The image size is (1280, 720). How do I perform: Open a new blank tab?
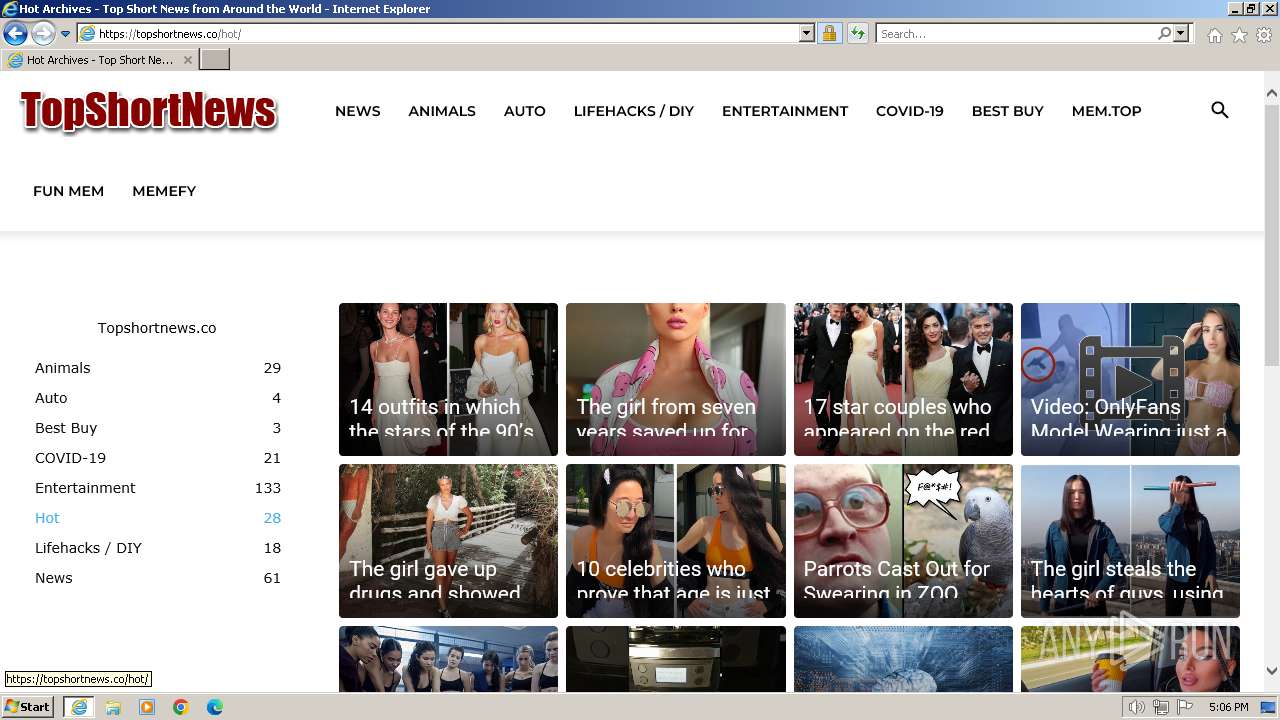pyautogui.click(x=215, y=60)
